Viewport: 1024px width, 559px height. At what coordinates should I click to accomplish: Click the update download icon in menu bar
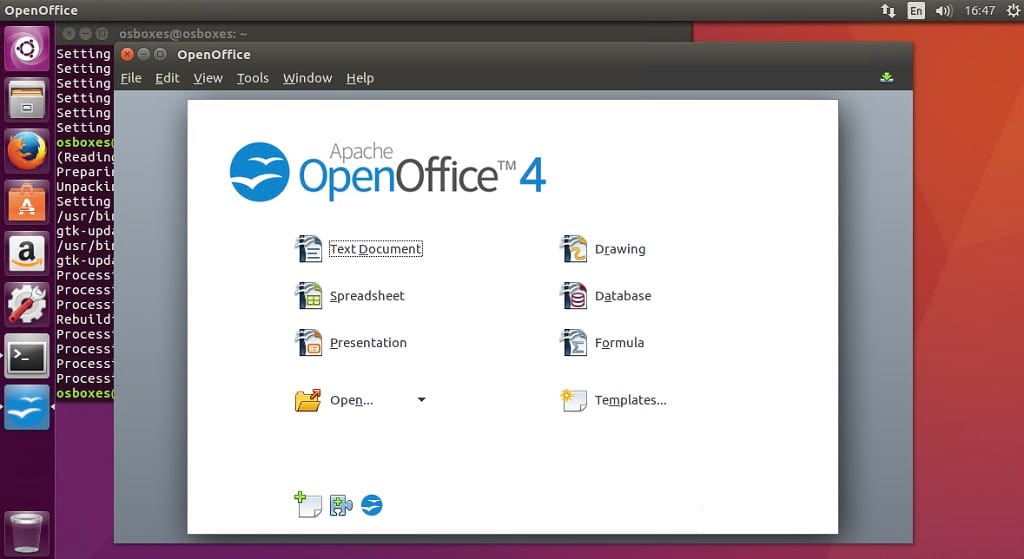pos(886,78)
